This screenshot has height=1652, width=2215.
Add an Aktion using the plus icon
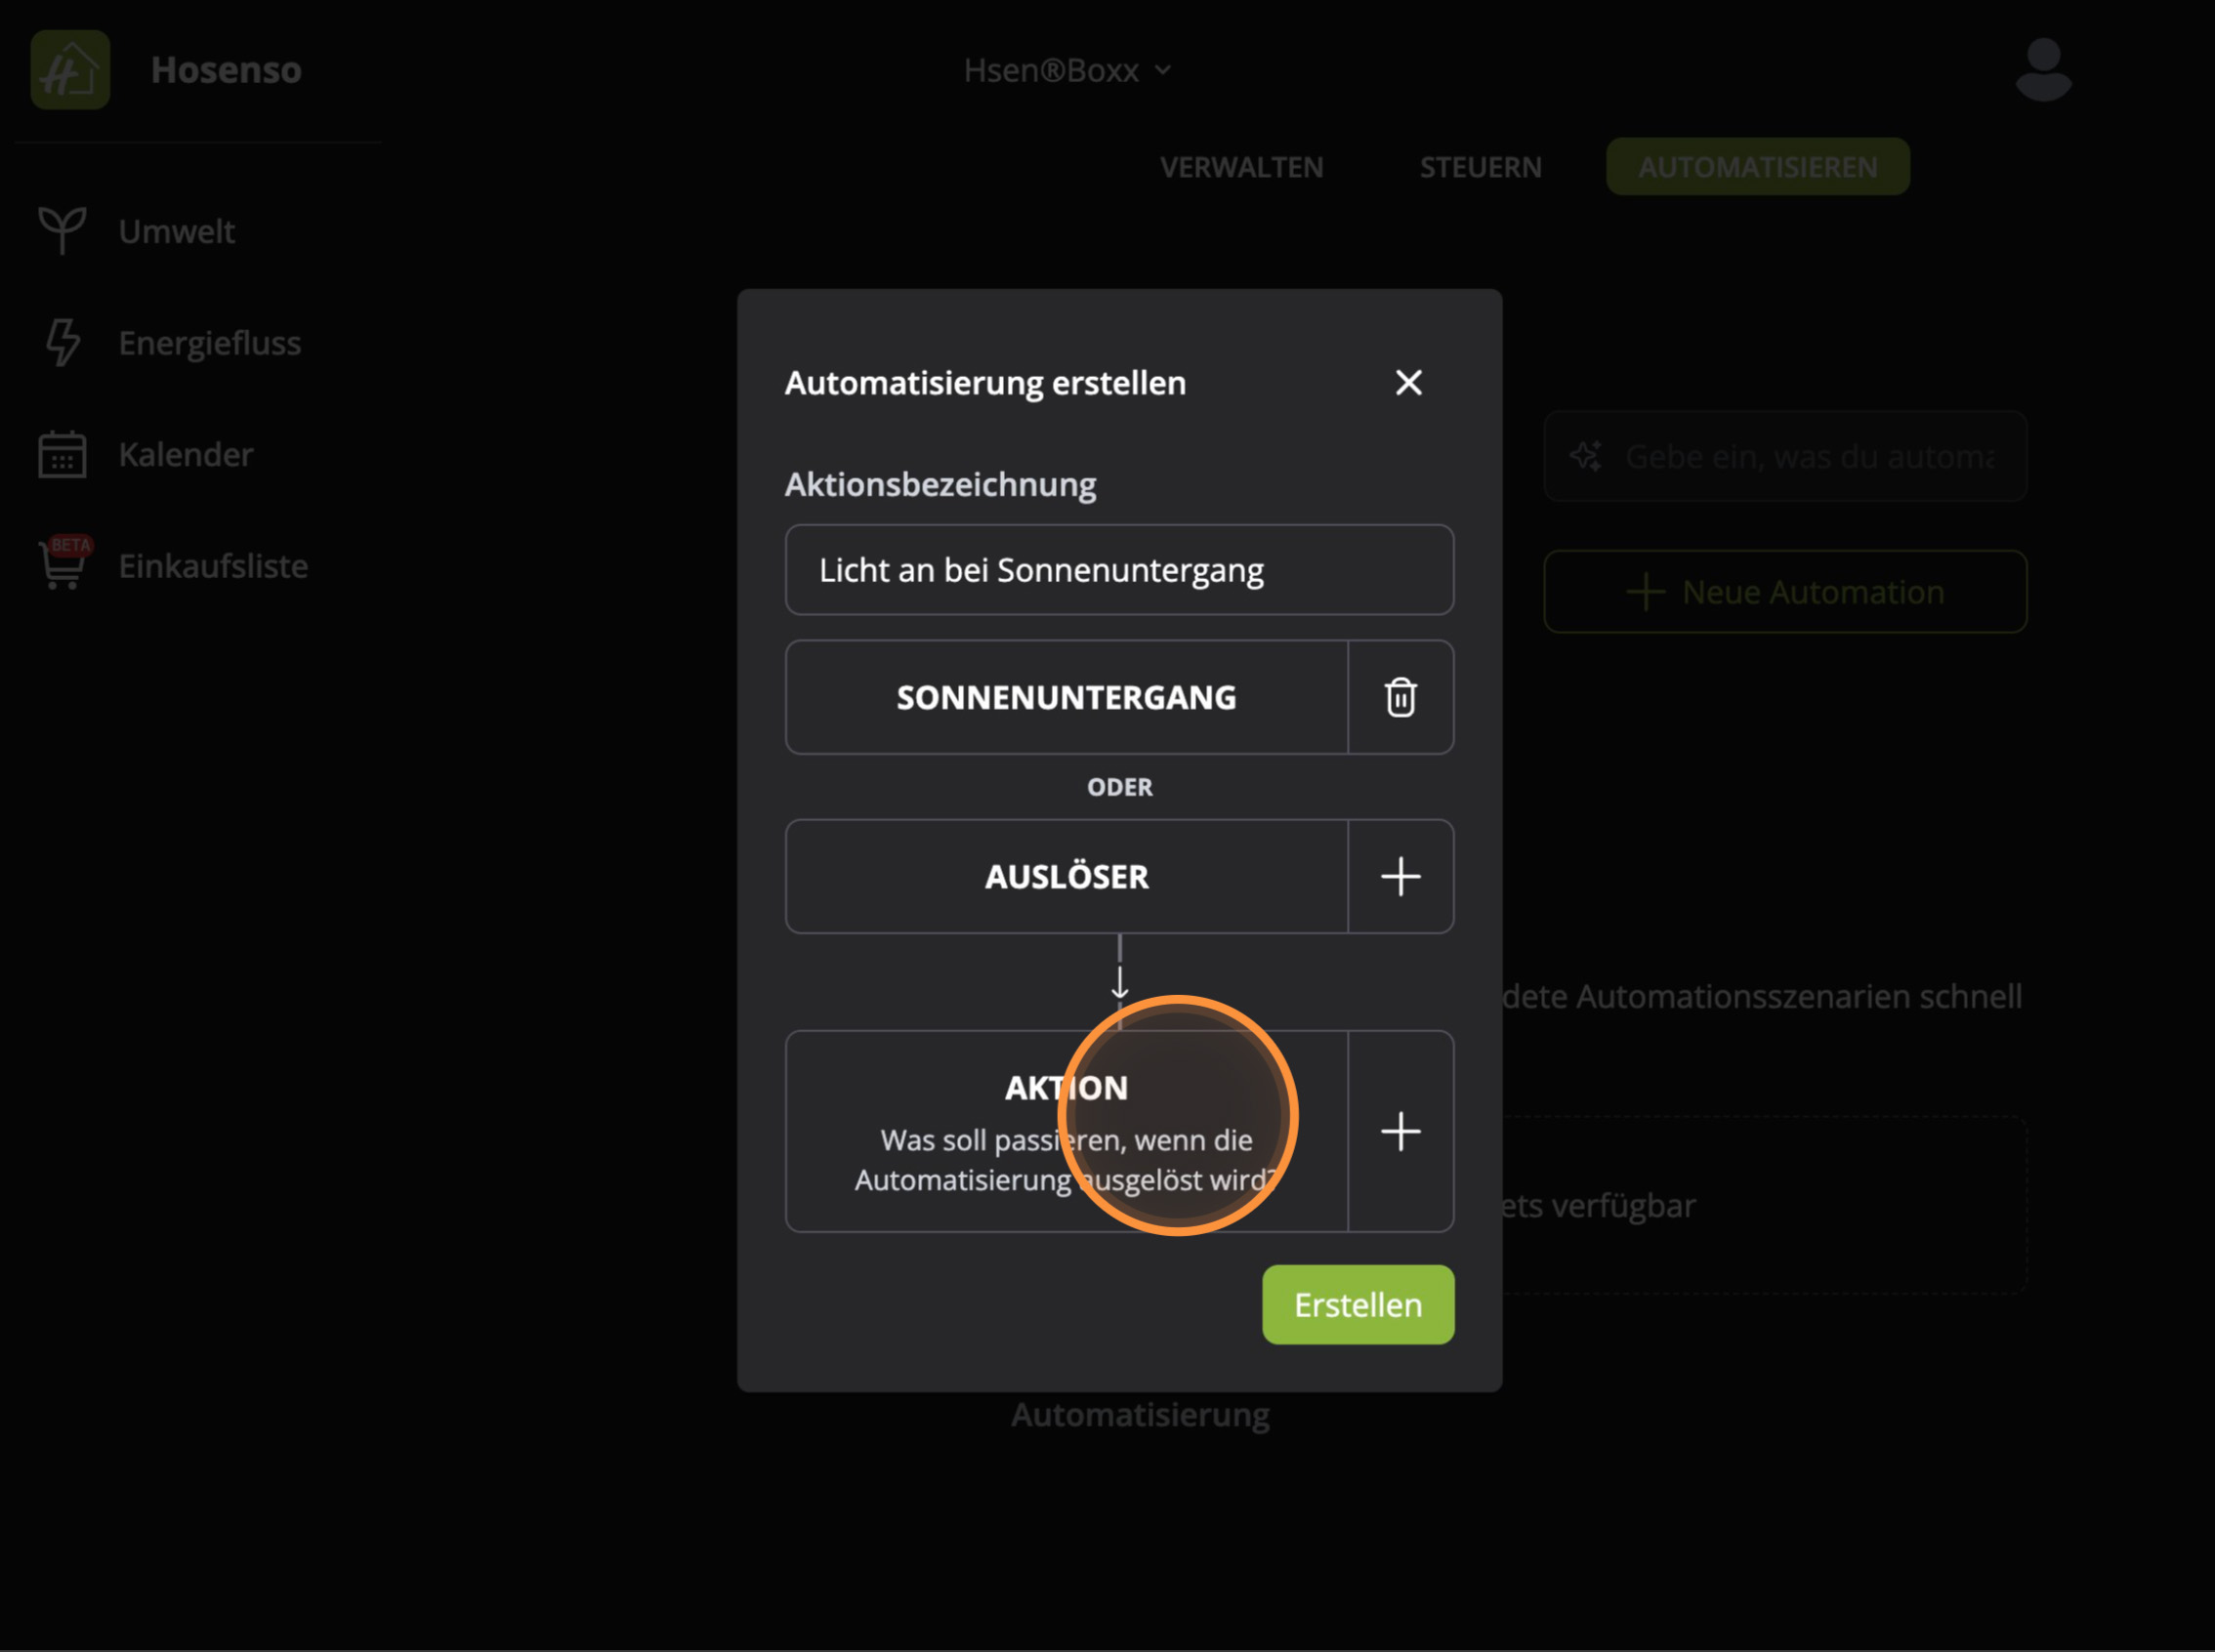point(1400,1131)
